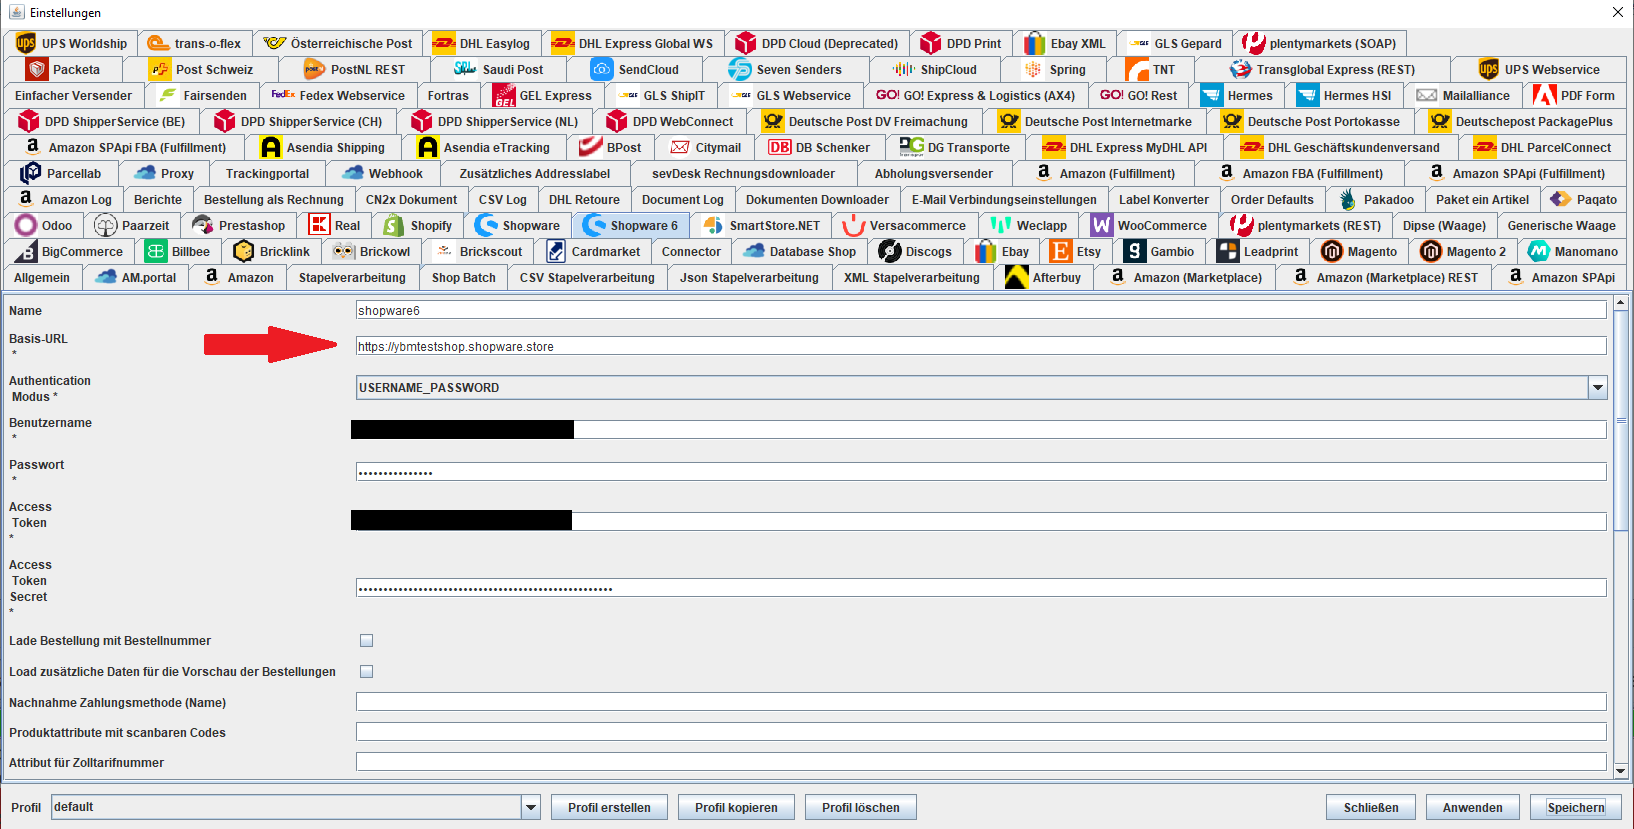Viewport: 1634px width, 829px height.
Task: Click the Profil löschen button
Action: tap(860, 807)
